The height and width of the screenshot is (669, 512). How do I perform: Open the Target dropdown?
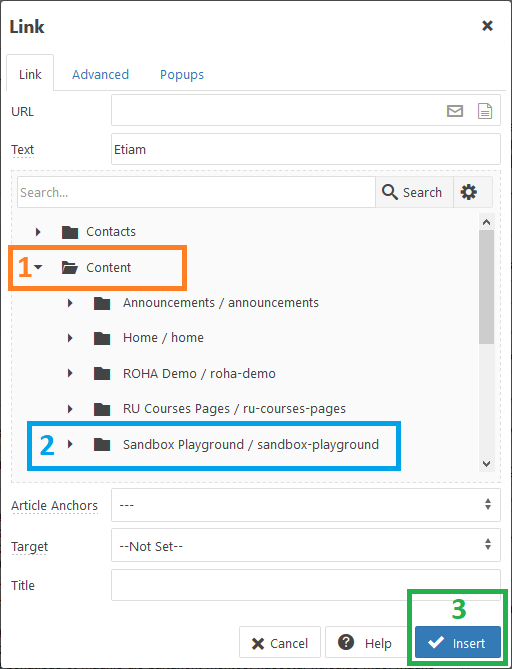coord(305,545)
